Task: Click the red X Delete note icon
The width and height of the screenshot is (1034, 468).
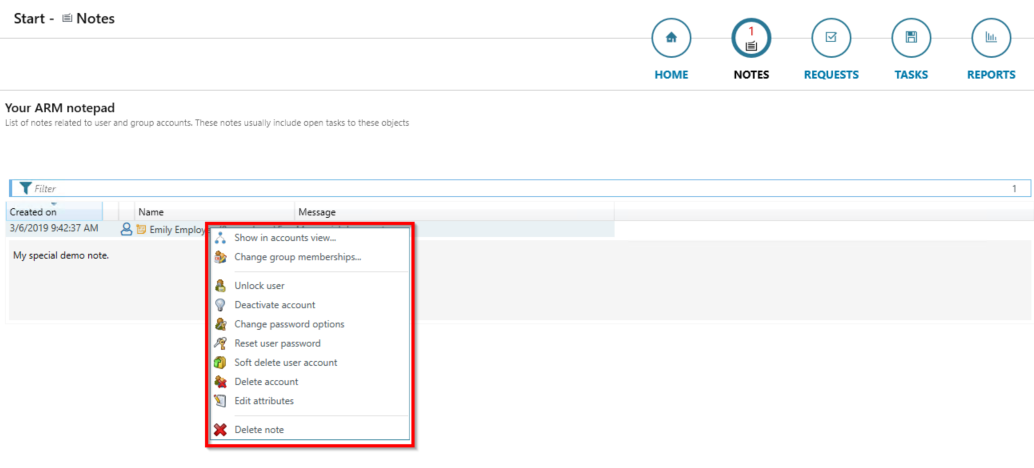Action: [x=221, y=430]
